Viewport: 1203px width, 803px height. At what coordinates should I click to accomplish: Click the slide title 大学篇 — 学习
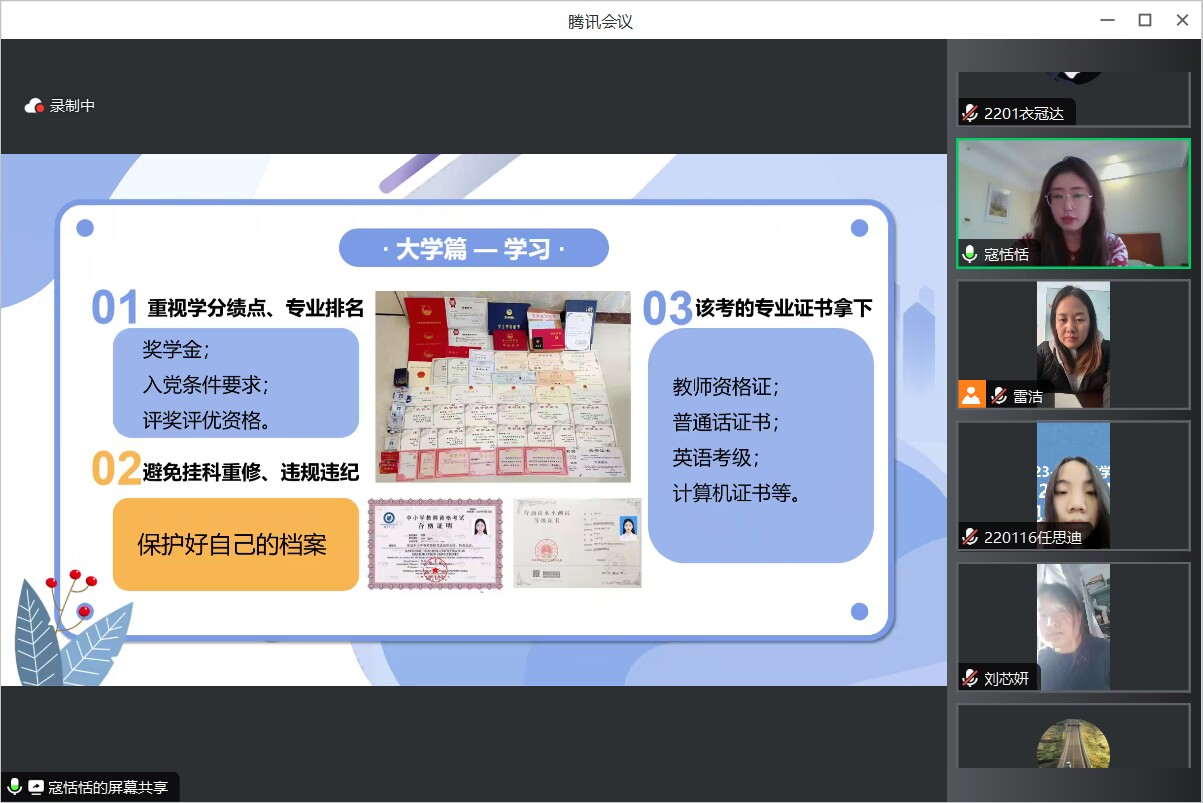tap(473, 249)
